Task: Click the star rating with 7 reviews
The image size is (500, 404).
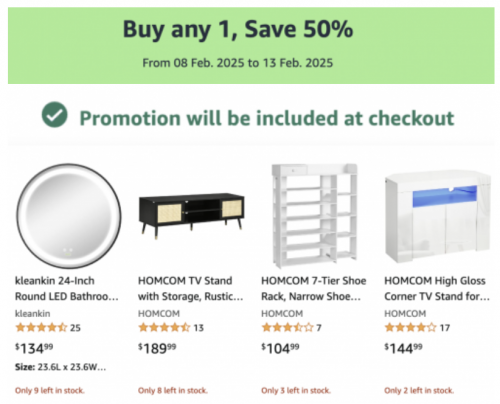Action: click(x=287, y=328)
